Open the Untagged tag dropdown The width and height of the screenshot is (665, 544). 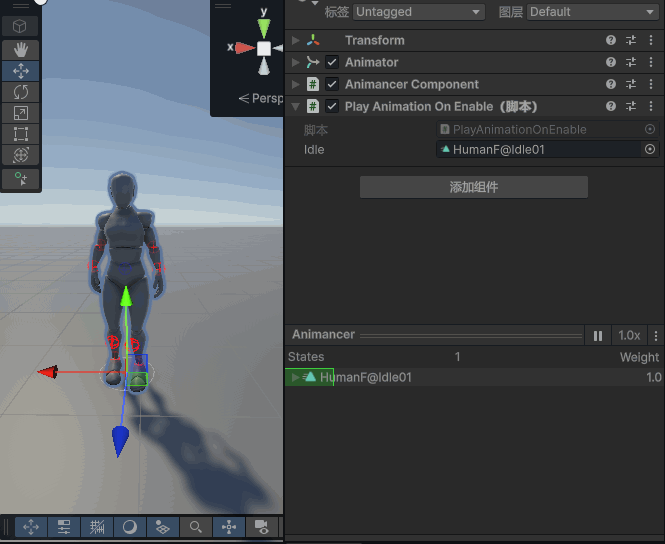419,12
